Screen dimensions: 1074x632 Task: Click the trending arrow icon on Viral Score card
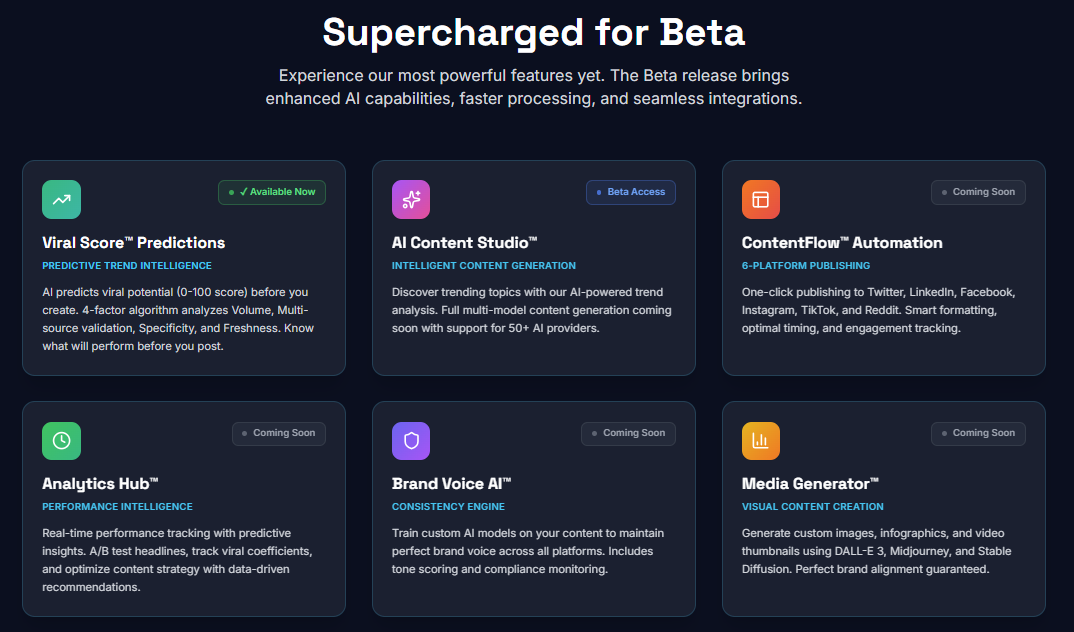[61, 199]
